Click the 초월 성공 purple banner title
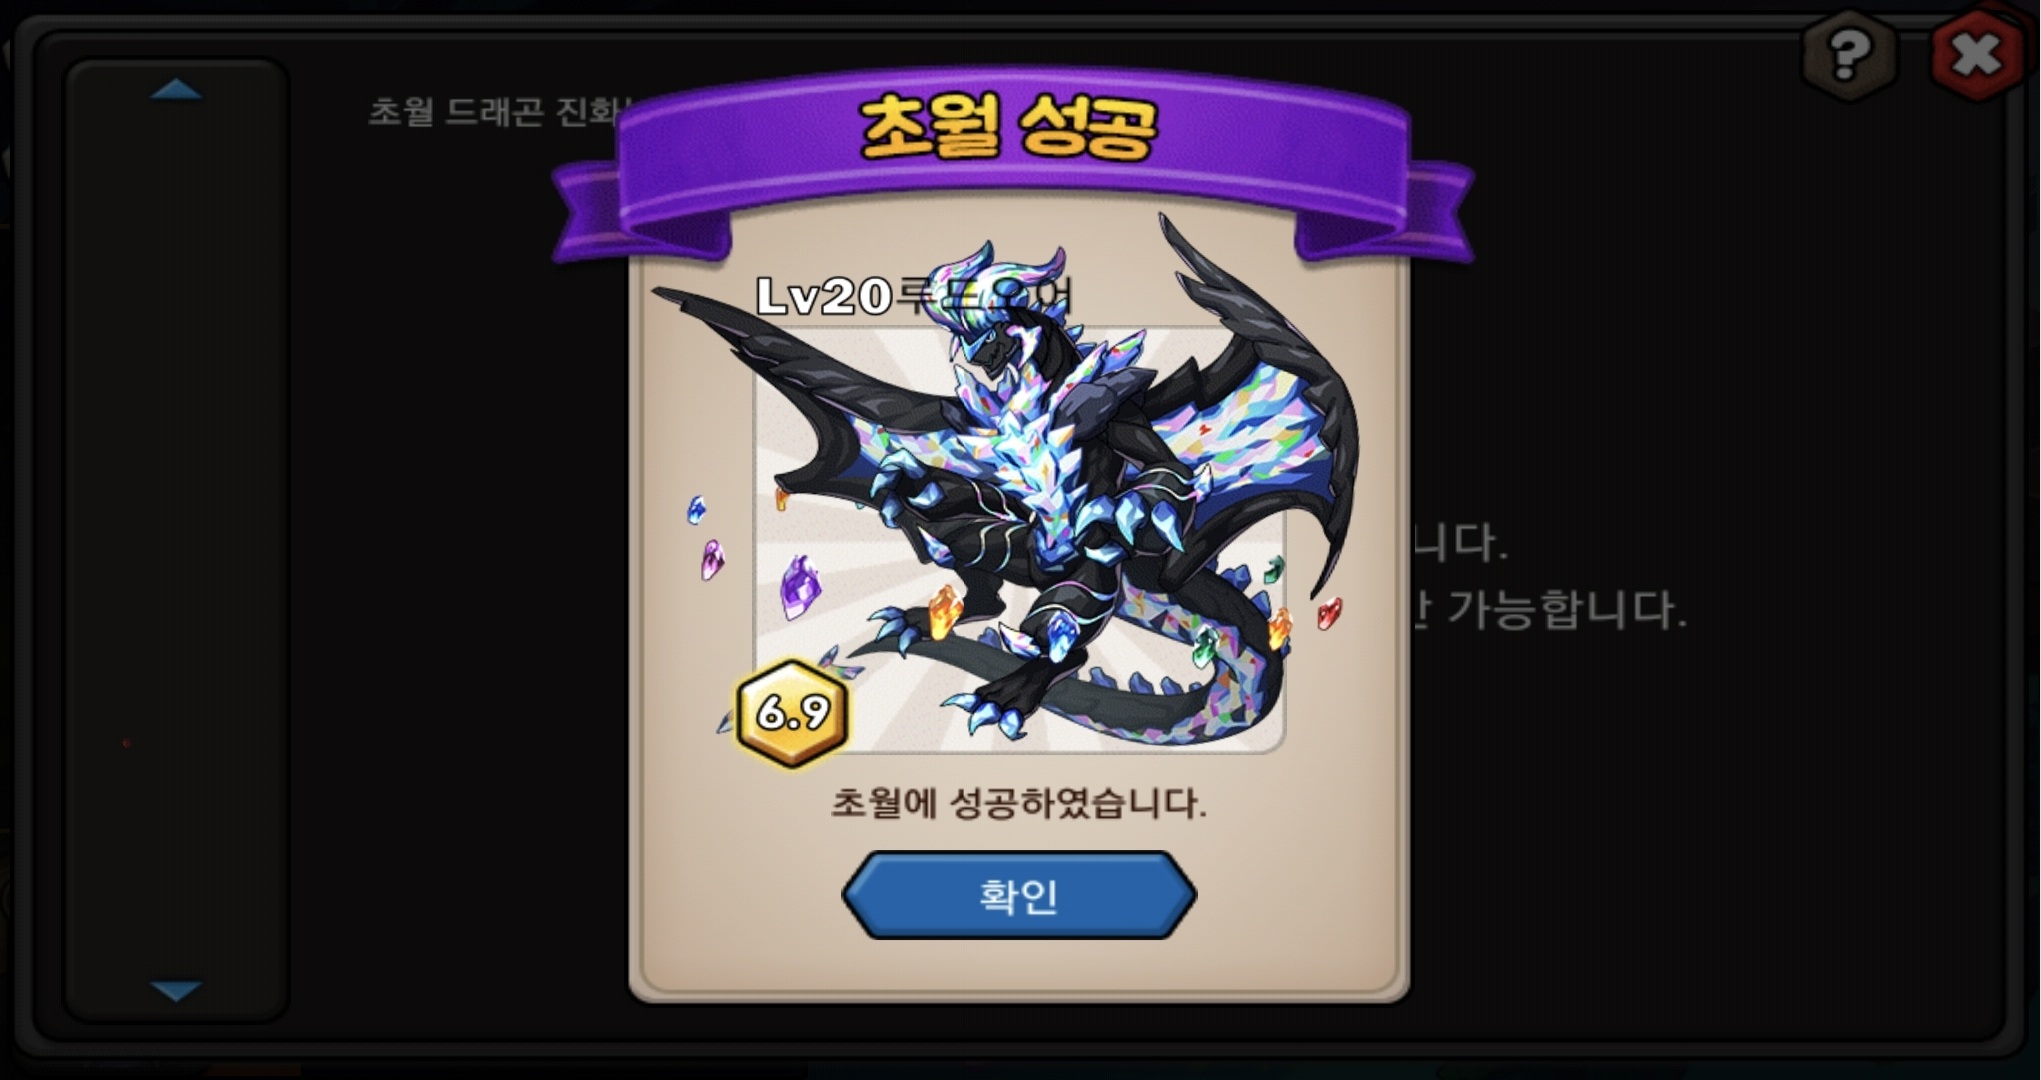2041x1080 pixels. click(1008, 127)
